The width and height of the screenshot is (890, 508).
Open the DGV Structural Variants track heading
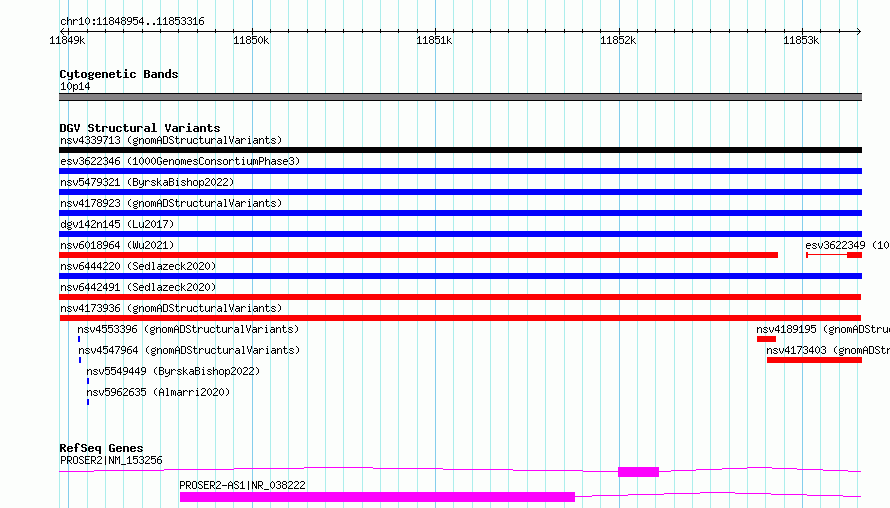(140, 128)
